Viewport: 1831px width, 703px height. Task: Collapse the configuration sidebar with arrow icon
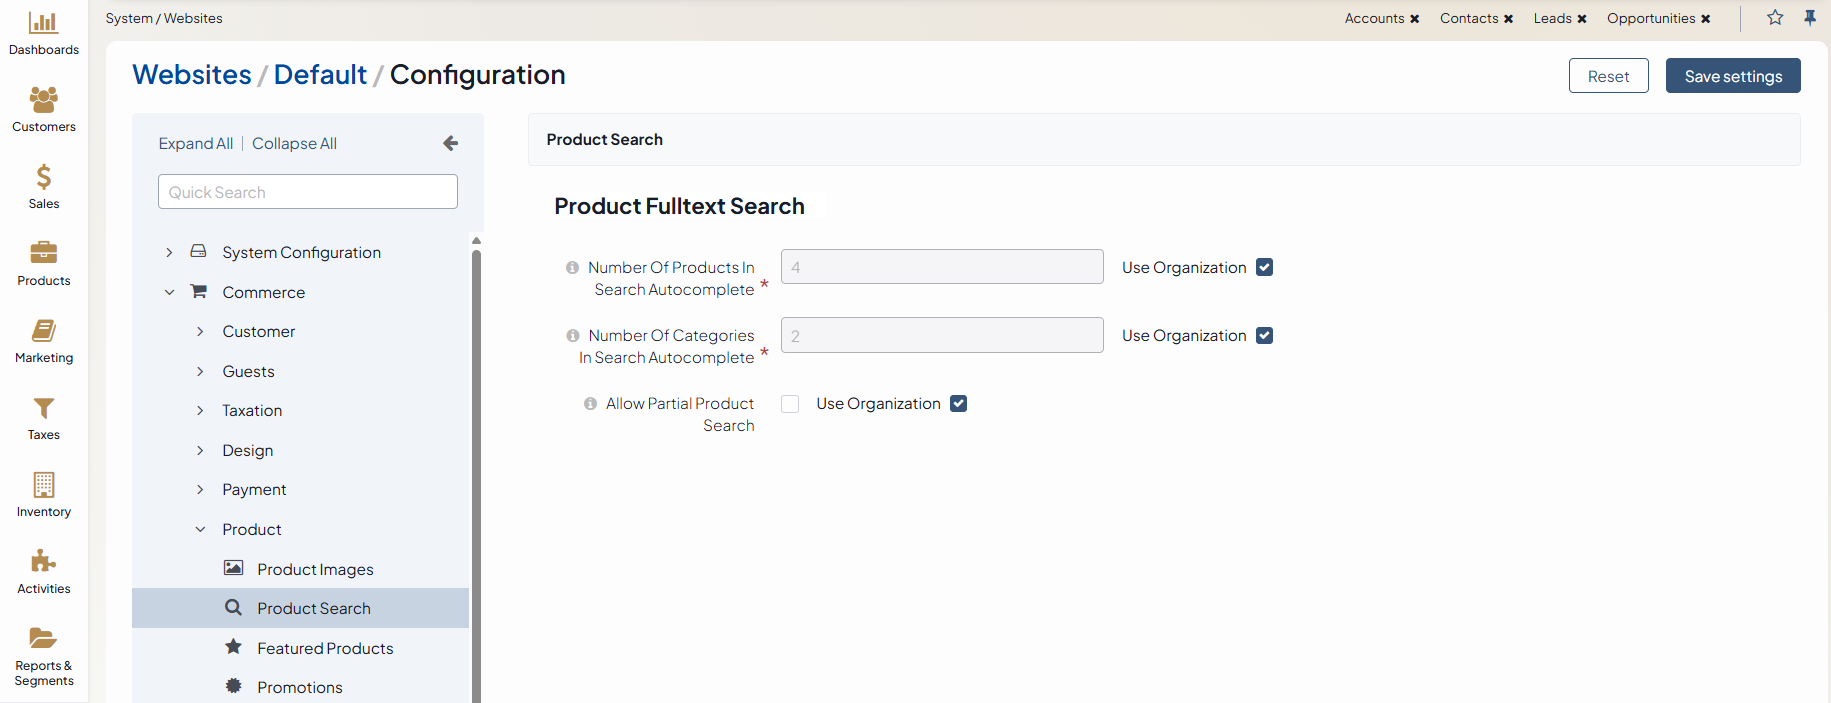pyautogui.click(x=451, y=143)
